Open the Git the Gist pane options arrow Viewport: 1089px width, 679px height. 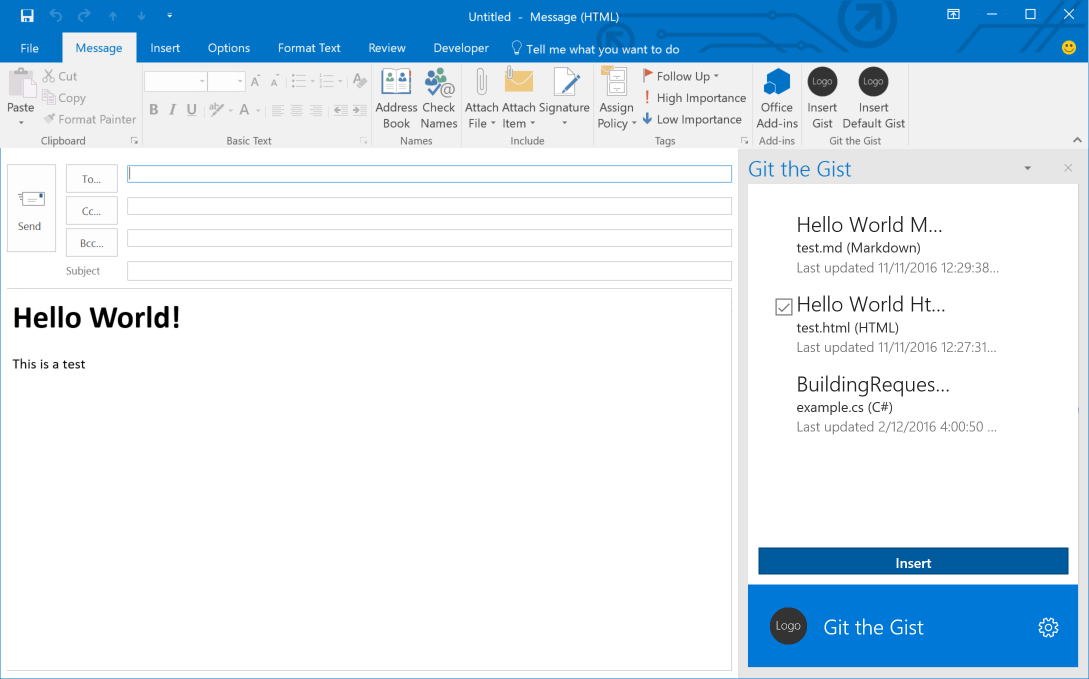click(1027, 168)
